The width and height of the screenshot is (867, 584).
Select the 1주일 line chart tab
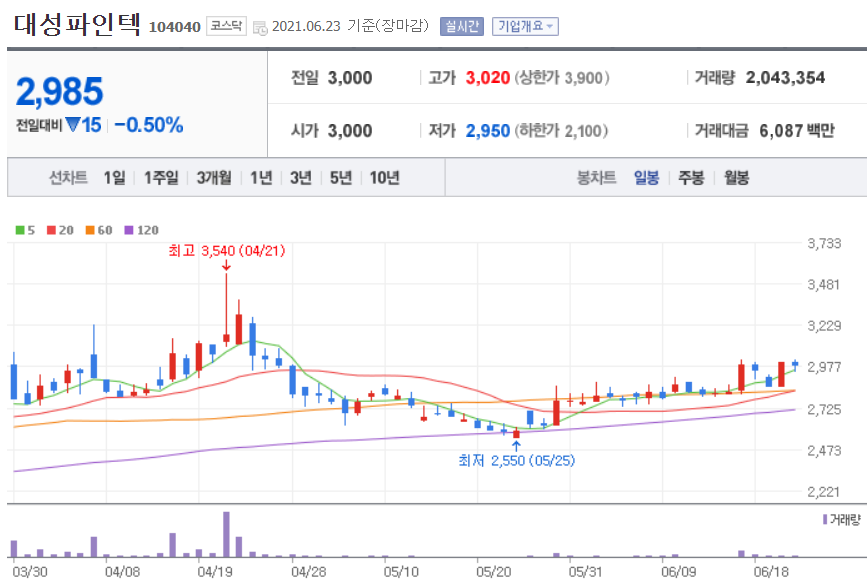point(161,178)
